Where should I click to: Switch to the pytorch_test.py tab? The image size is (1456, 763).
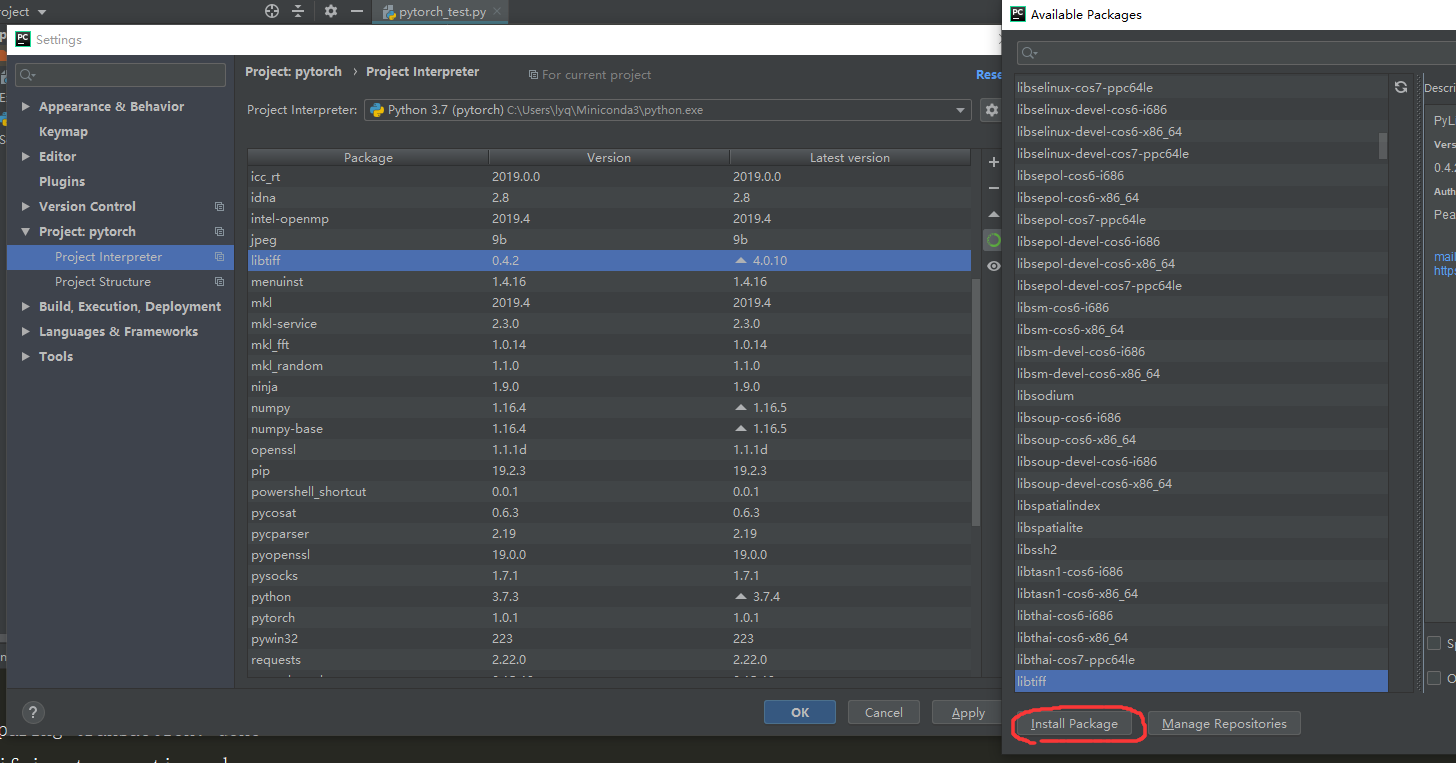440,12
